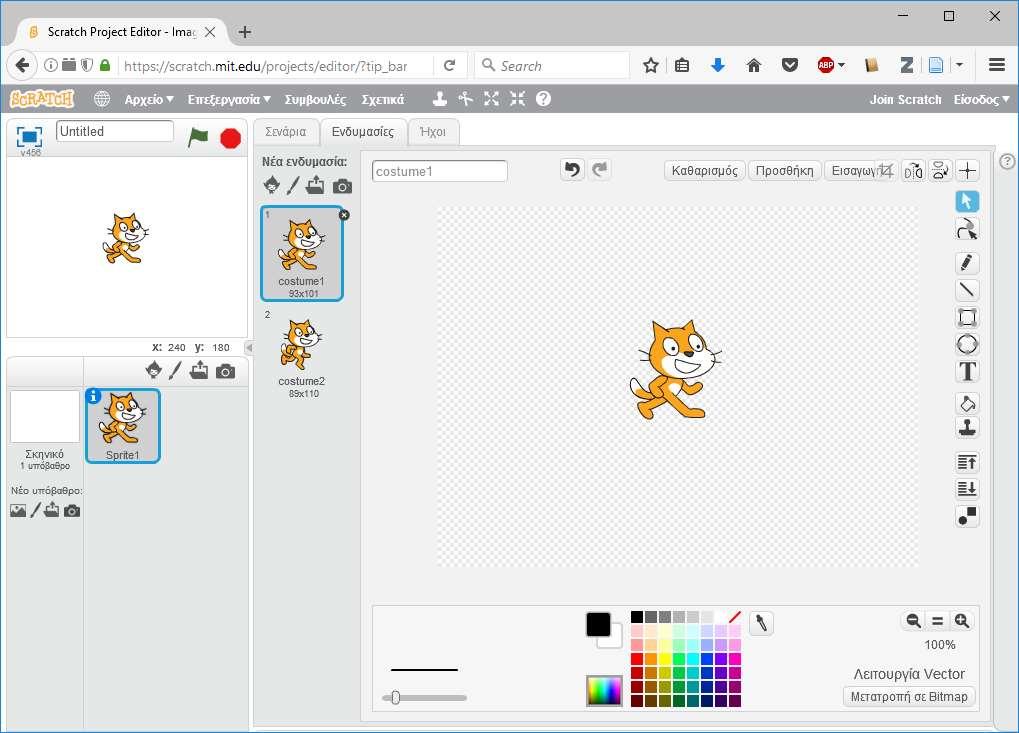The image size is (1019, 733).
Task: Click the Forward a layer icon
Action: [967, 462]
